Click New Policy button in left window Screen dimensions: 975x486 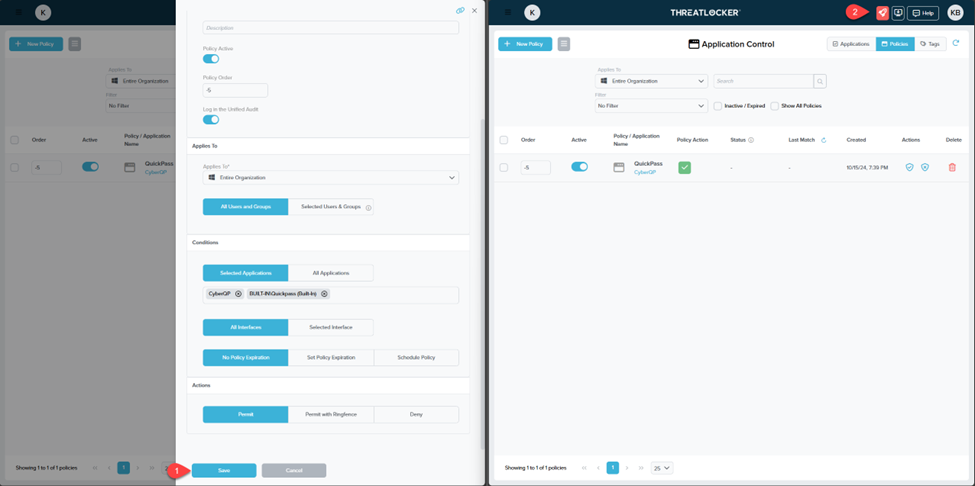point(35,44)
